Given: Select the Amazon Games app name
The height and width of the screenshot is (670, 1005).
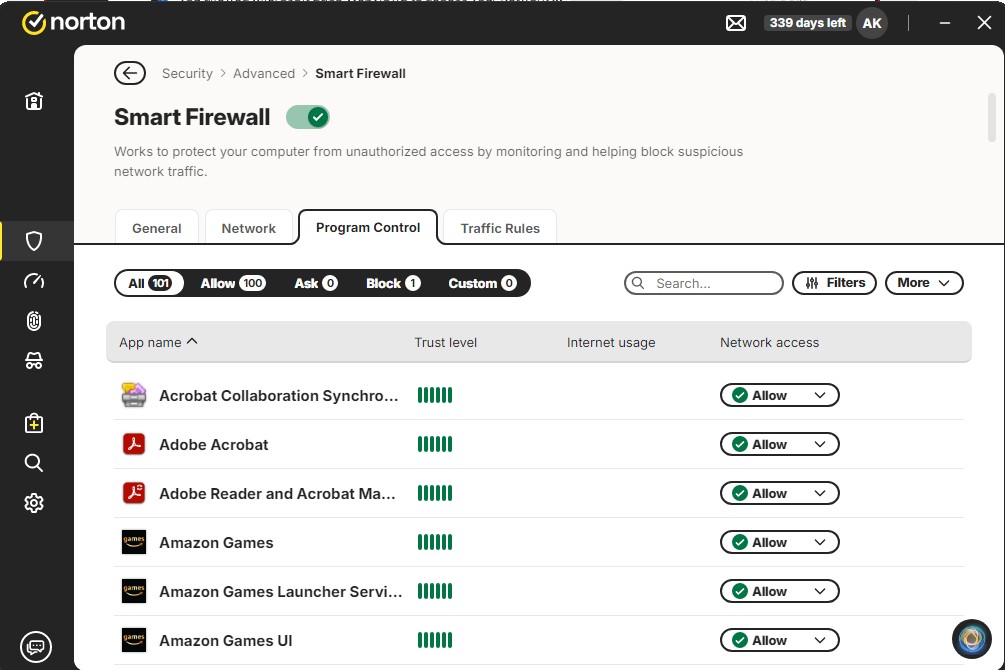Looking at the screenshot, I should (x=216, y=542).
